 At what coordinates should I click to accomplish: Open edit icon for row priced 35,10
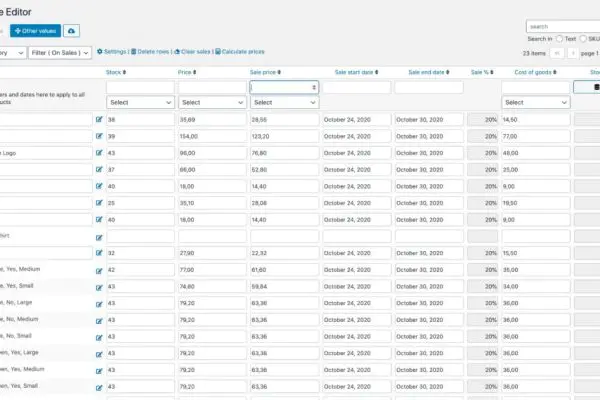[99, 203]
